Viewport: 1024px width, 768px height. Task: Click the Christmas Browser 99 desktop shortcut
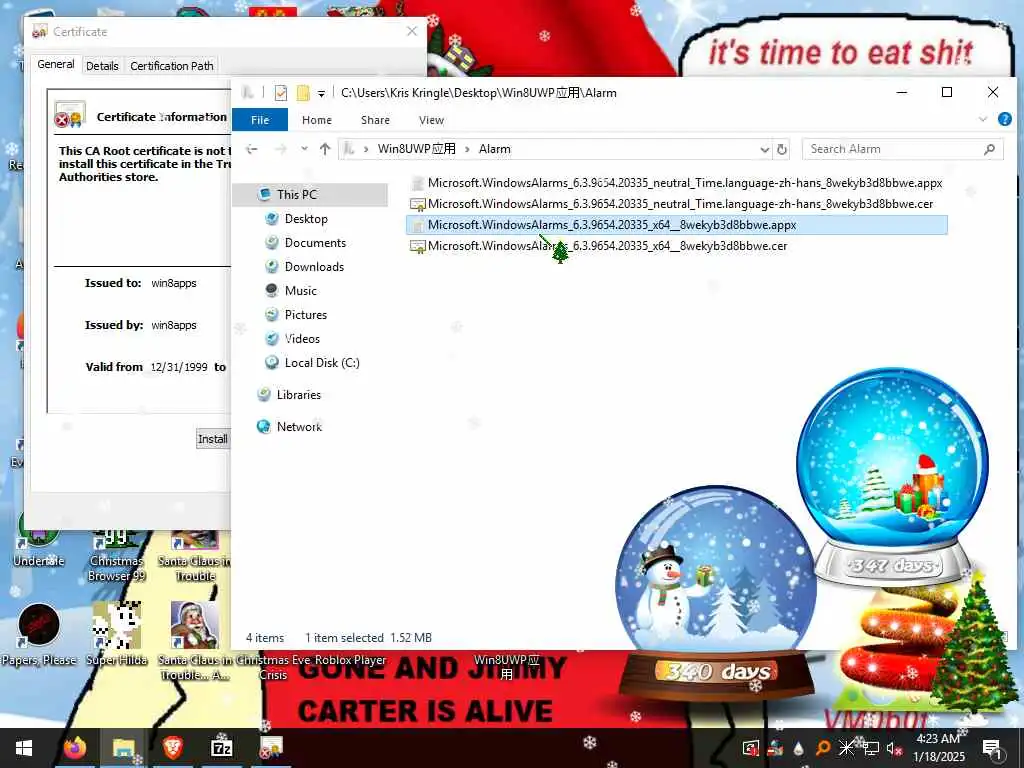(x=117, y=554)
